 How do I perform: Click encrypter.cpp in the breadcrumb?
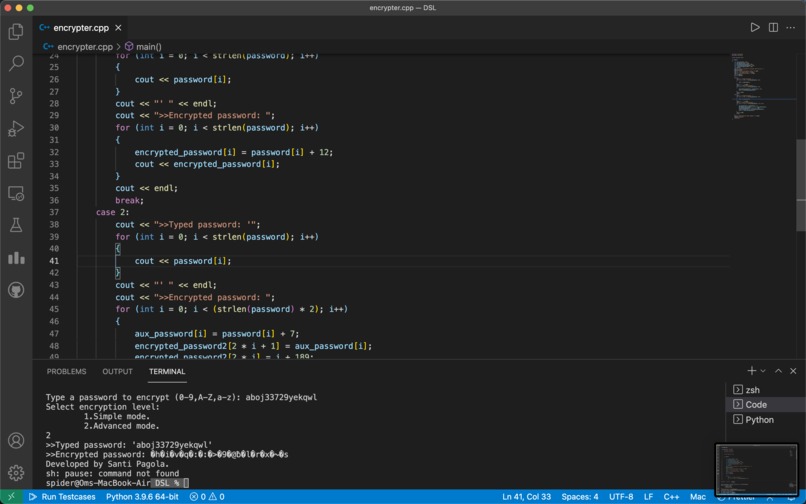click(85, 47)
